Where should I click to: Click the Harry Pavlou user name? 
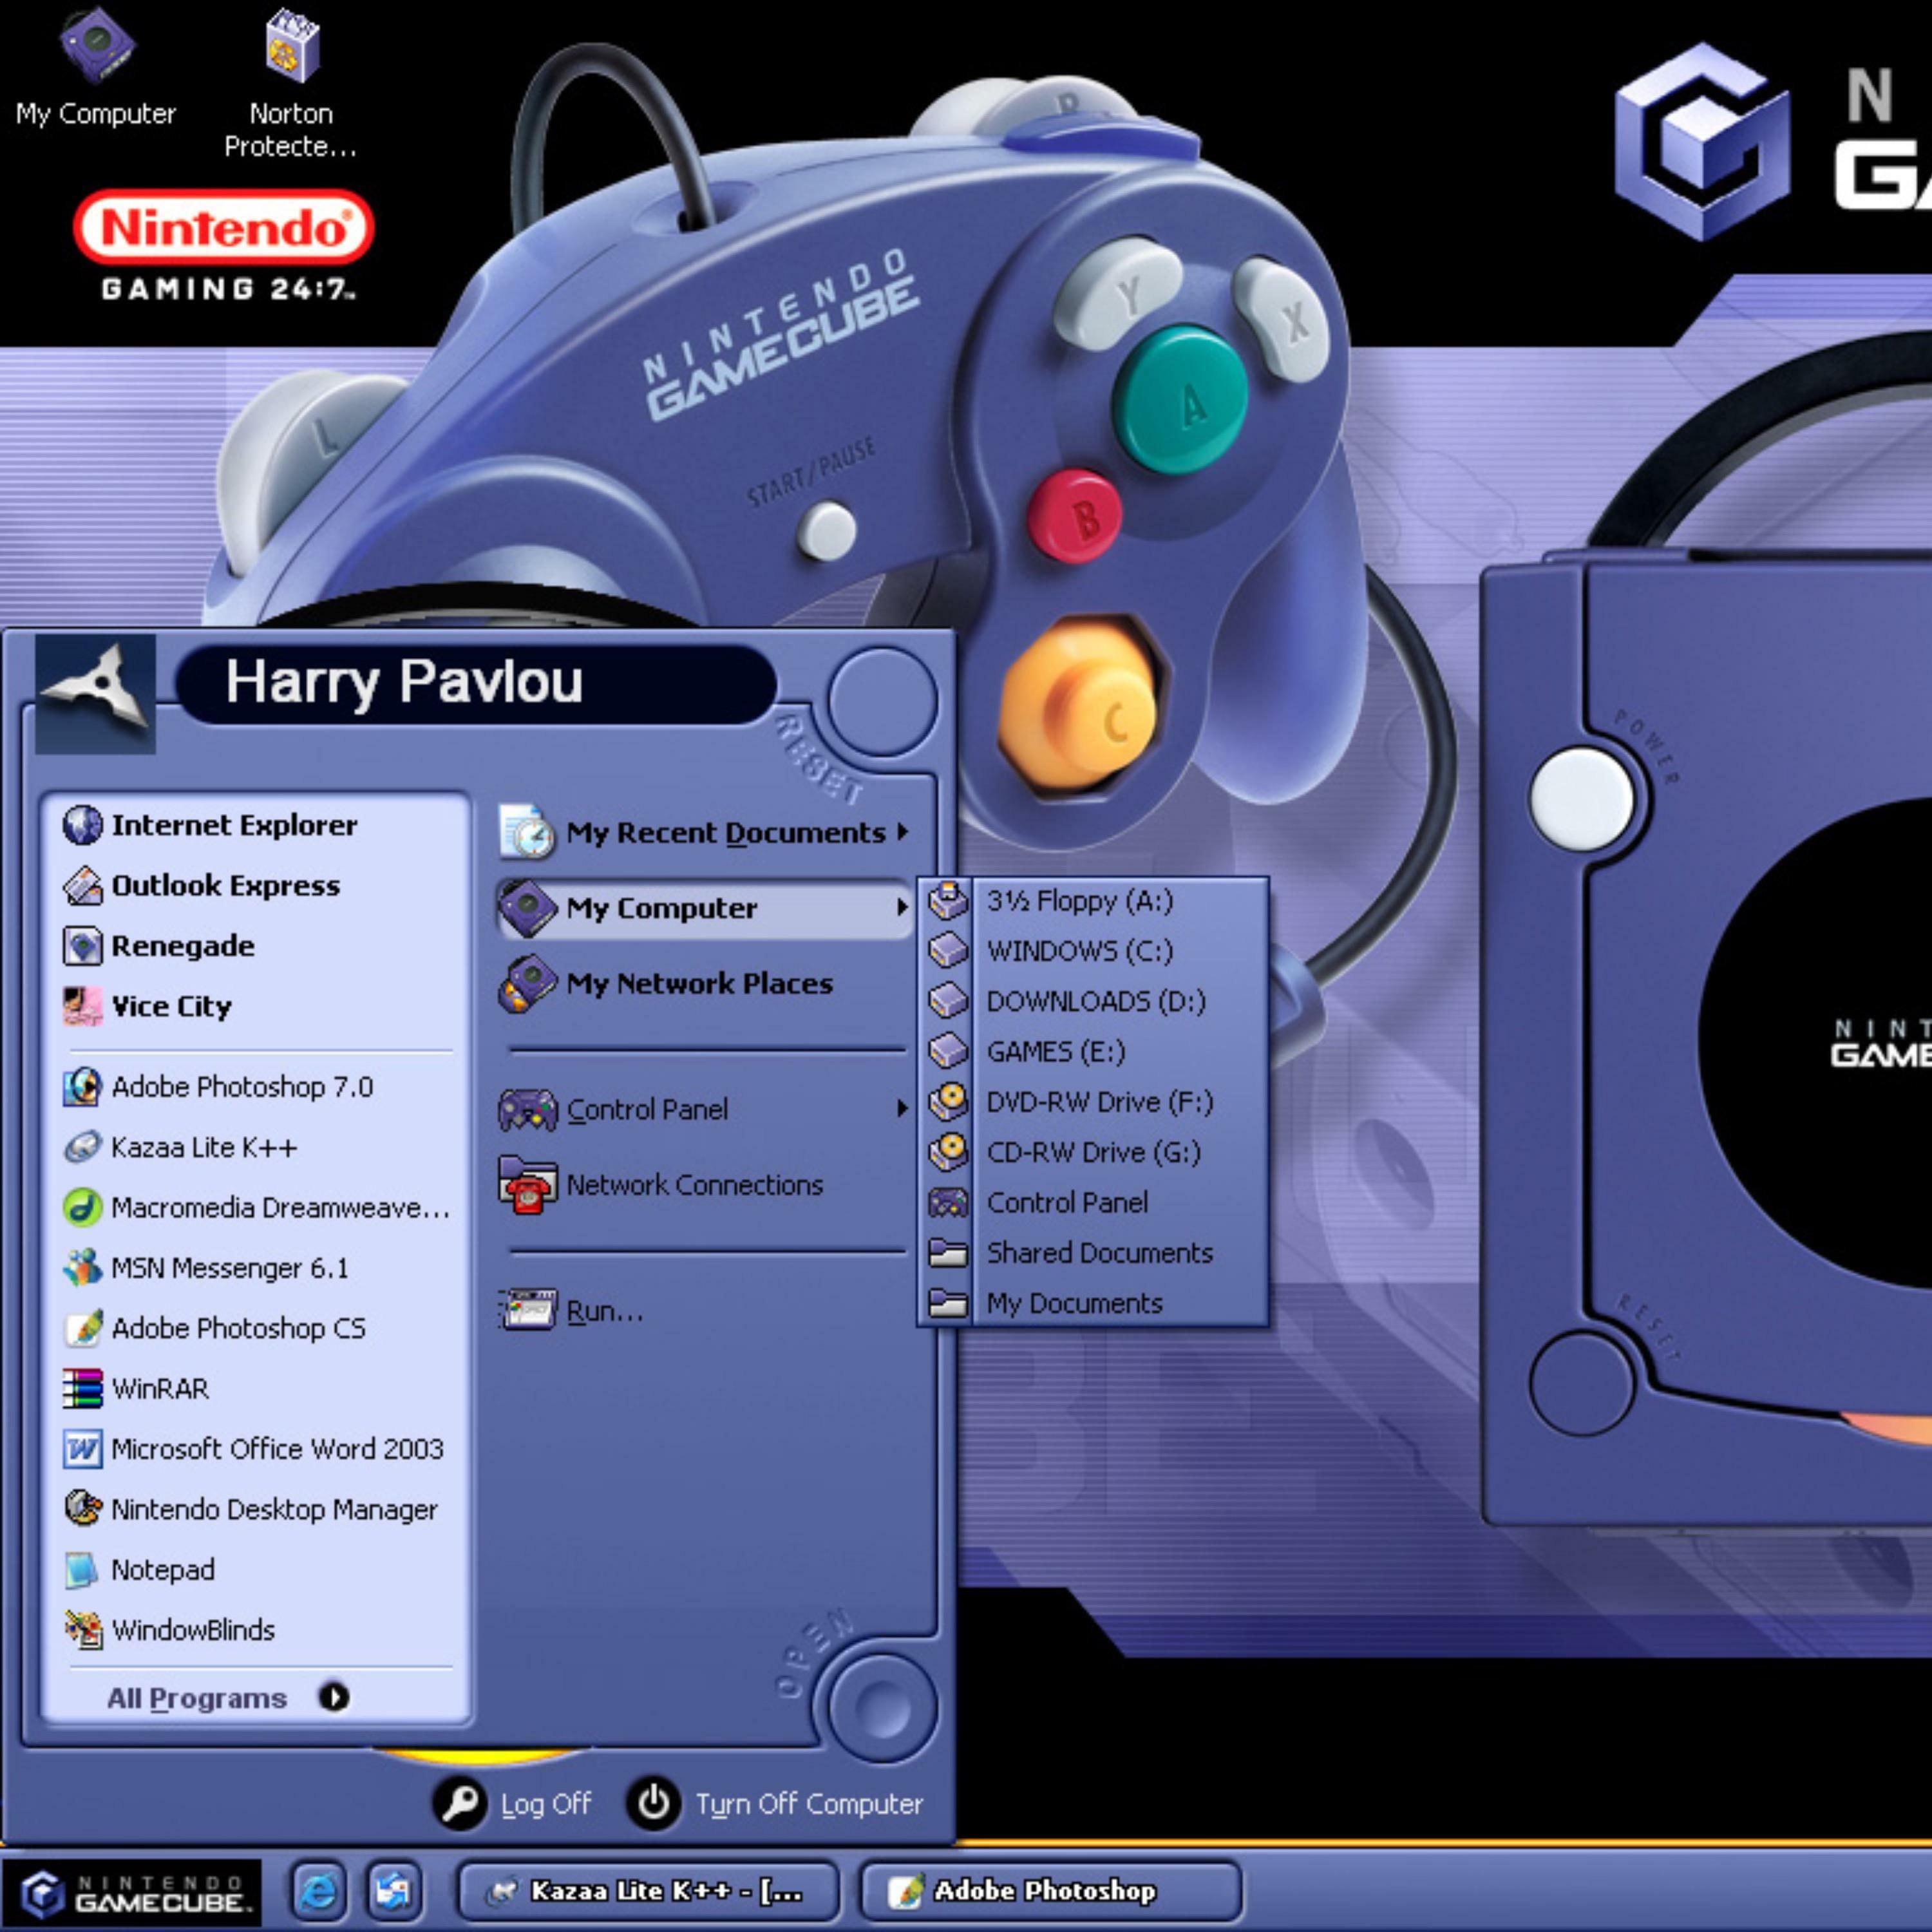tap(404, 683)
